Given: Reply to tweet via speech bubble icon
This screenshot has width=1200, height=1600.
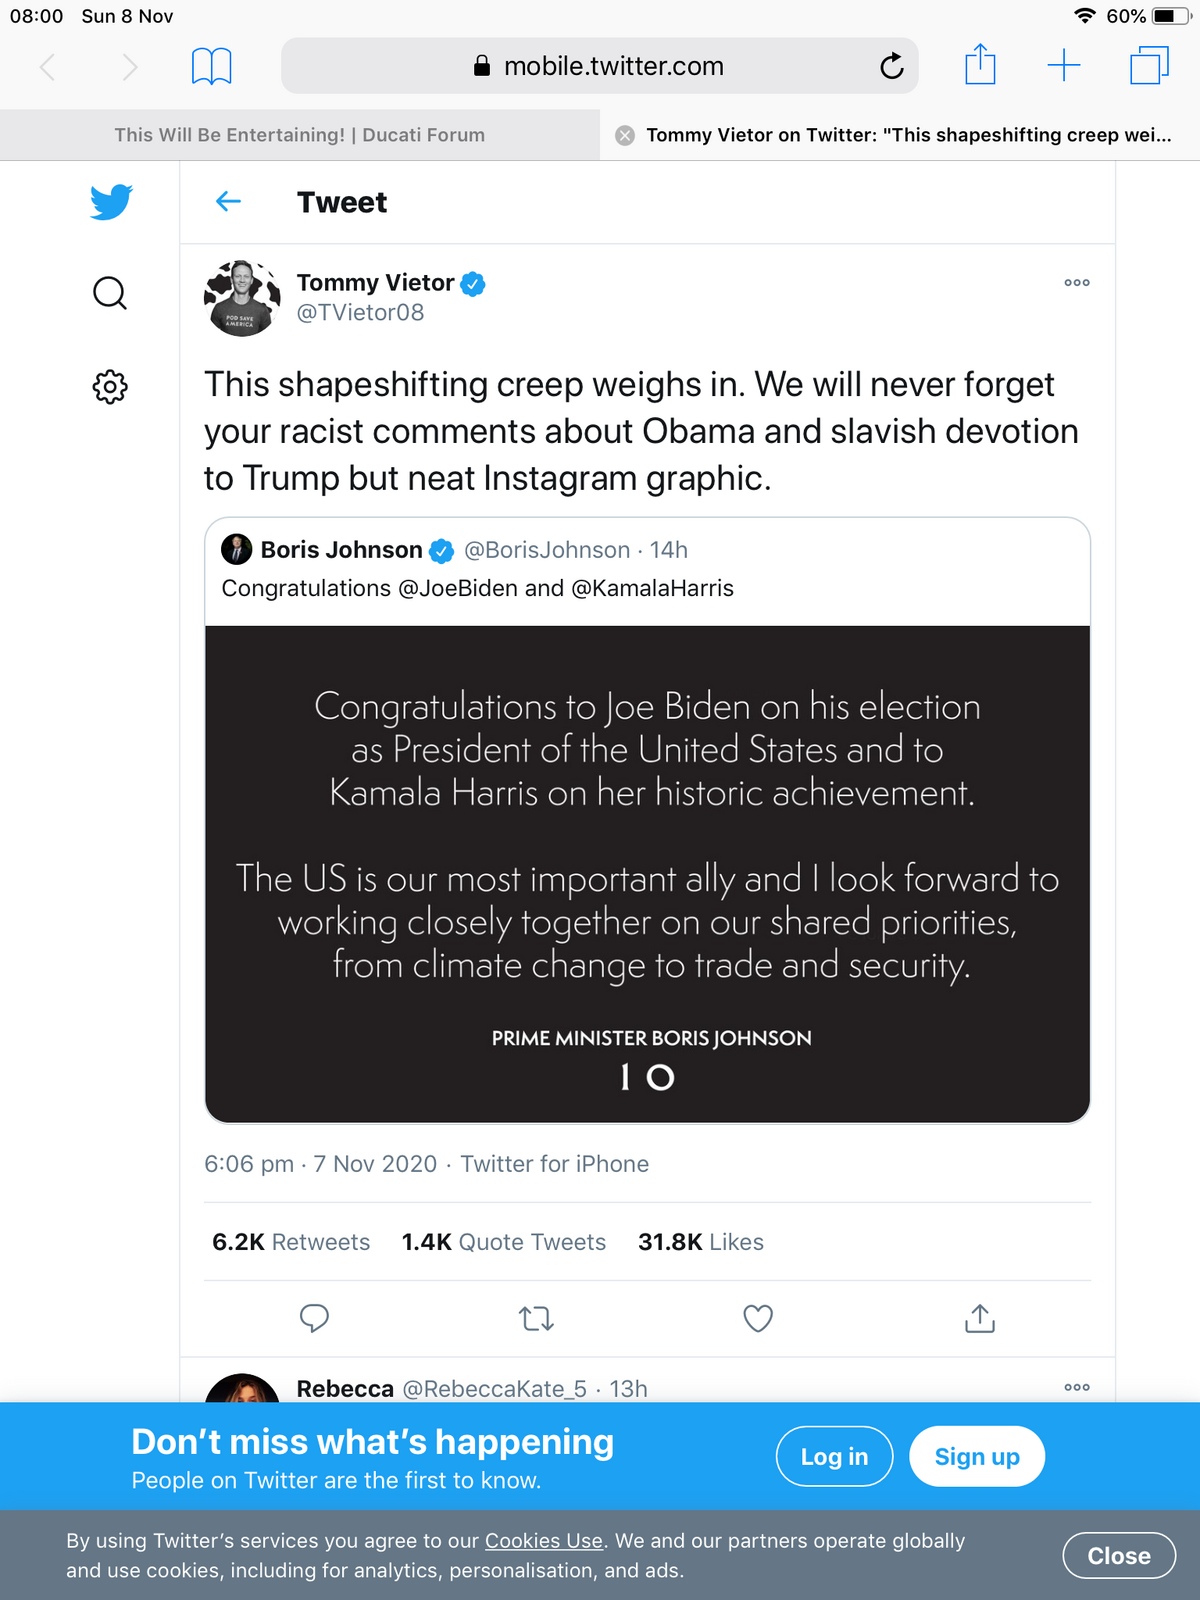Looking at the screenshot, I should pos(314,1318).
